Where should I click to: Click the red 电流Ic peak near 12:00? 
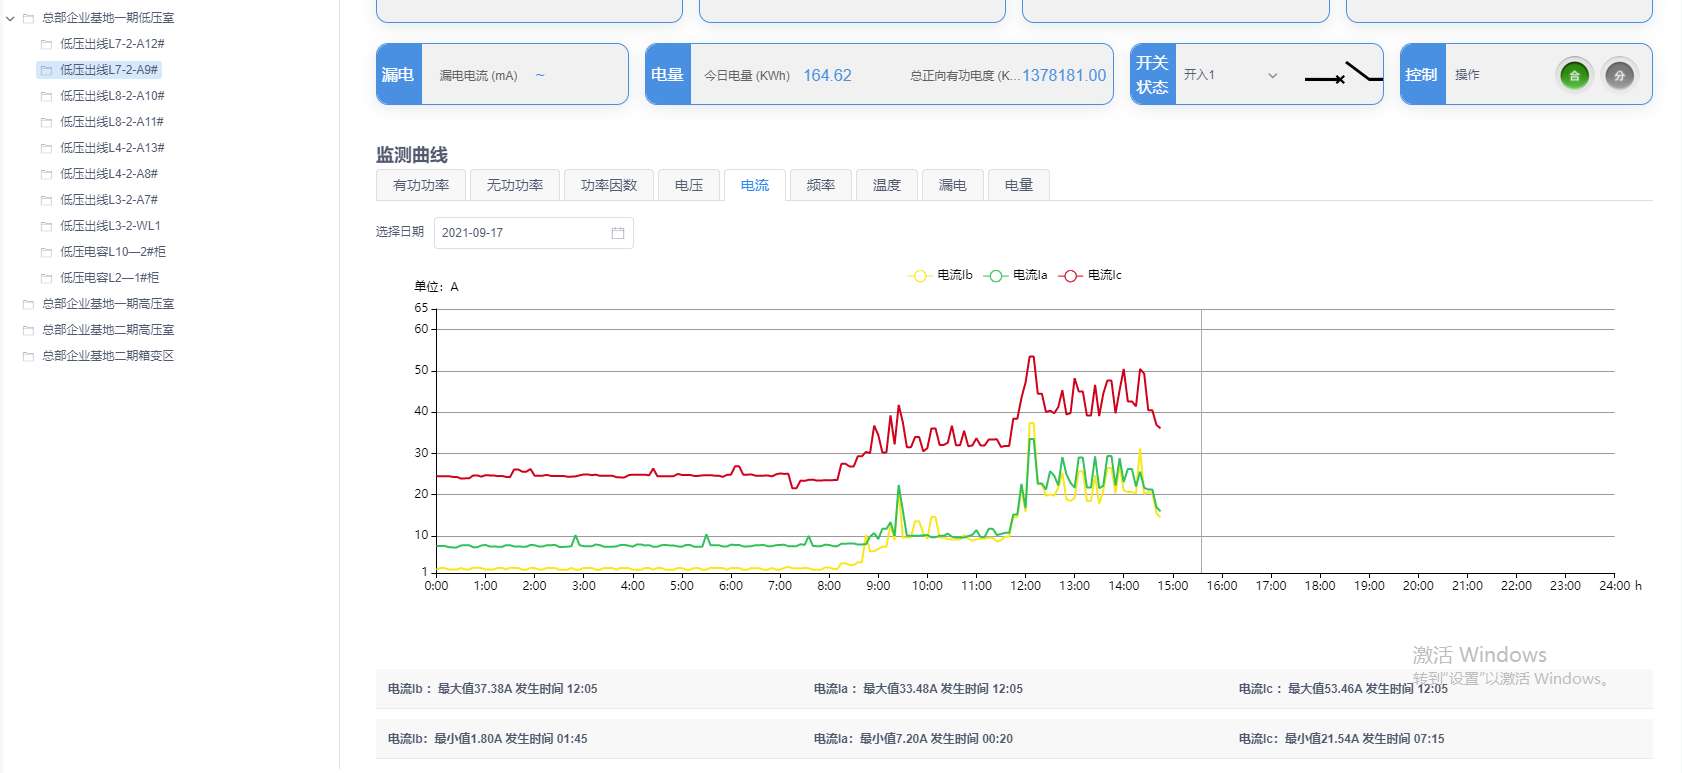point(1031,357)
